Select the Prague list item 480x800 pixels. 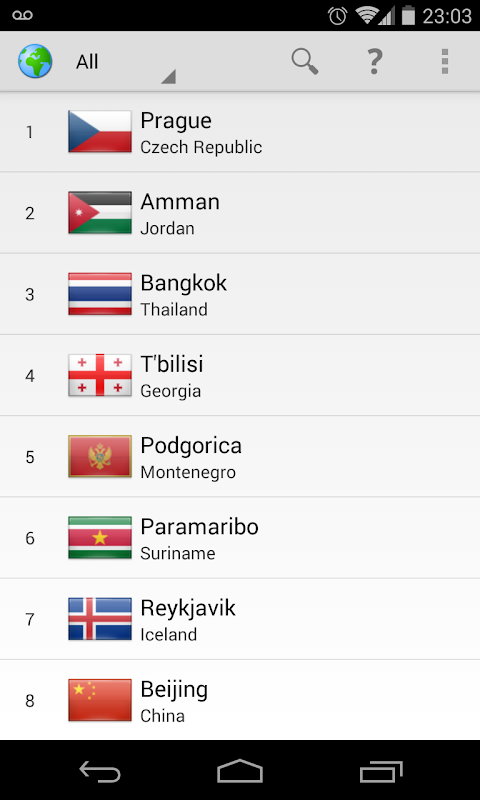pyautogui.click(x=240, y=132)
